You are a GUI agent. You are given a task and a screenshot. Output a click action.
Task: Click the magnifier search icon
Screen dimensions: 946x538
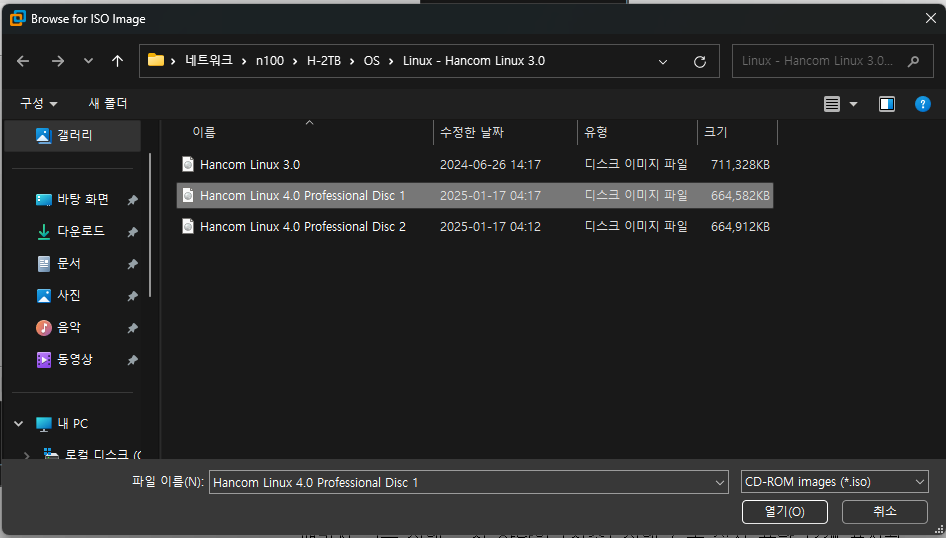point(913,61)
